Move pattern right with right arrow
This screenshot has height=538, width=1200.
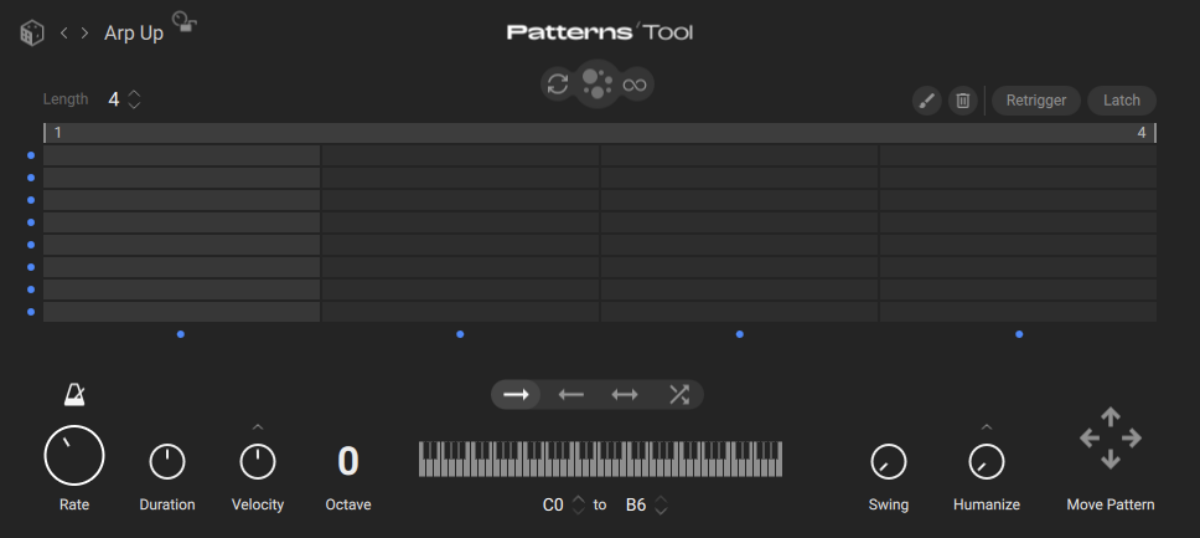(x=1131, y=438)
